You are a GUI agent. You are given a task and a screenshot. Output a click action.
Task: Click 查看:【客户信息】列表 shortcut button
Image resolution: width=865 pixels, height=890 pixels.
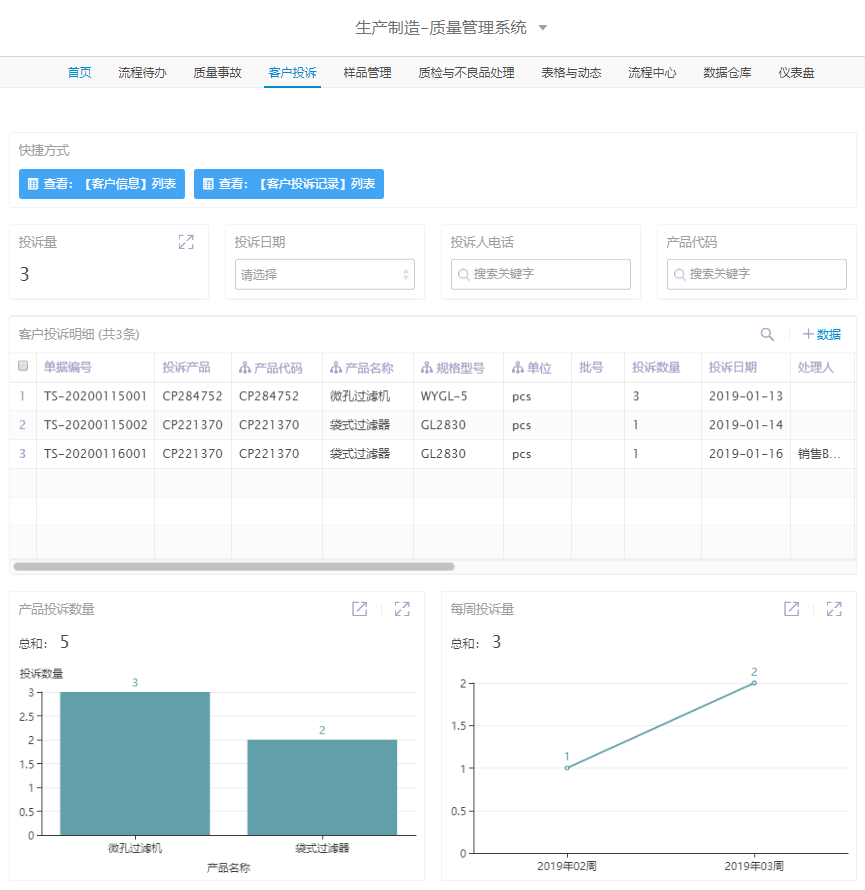[102, 184]
